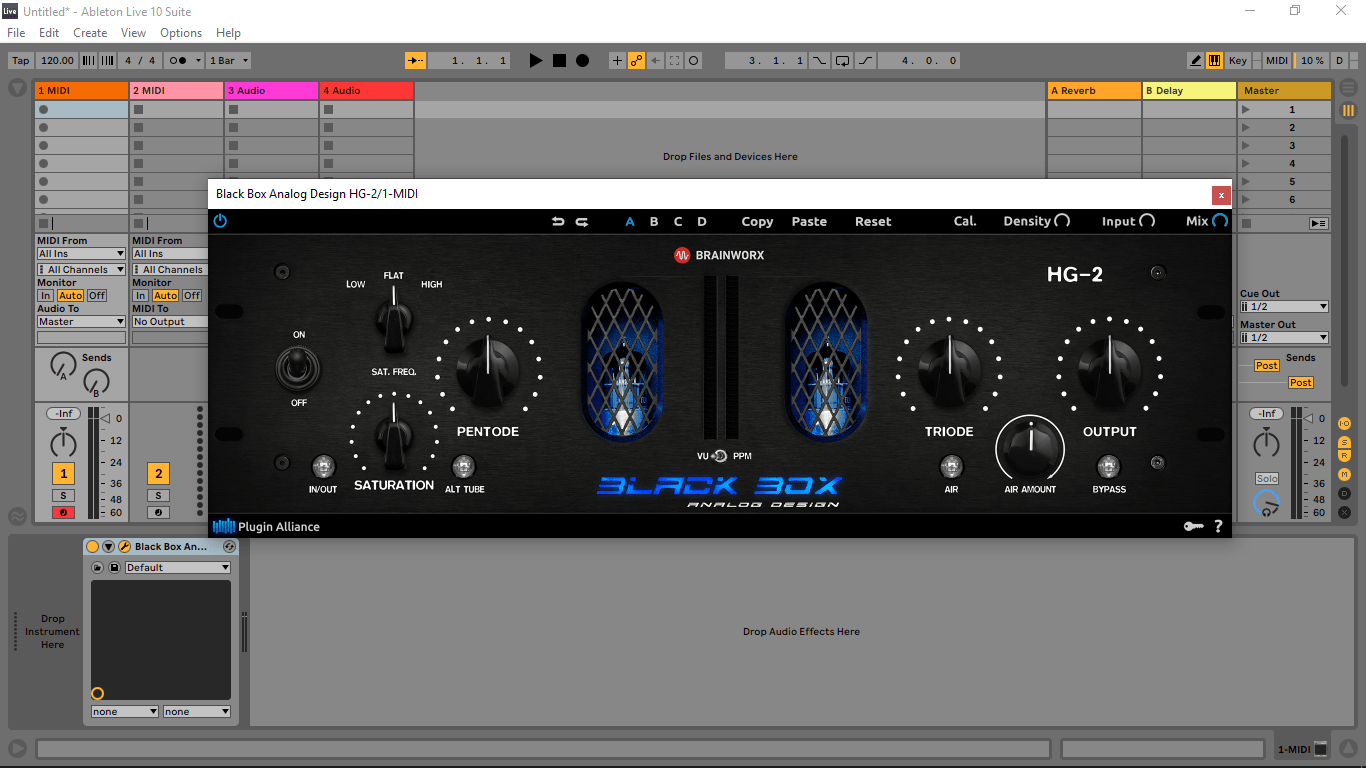Toggle the ALT TUBE switch
Screen dimensions: 1366x768
pyautogui.click(x=463, y=466)
